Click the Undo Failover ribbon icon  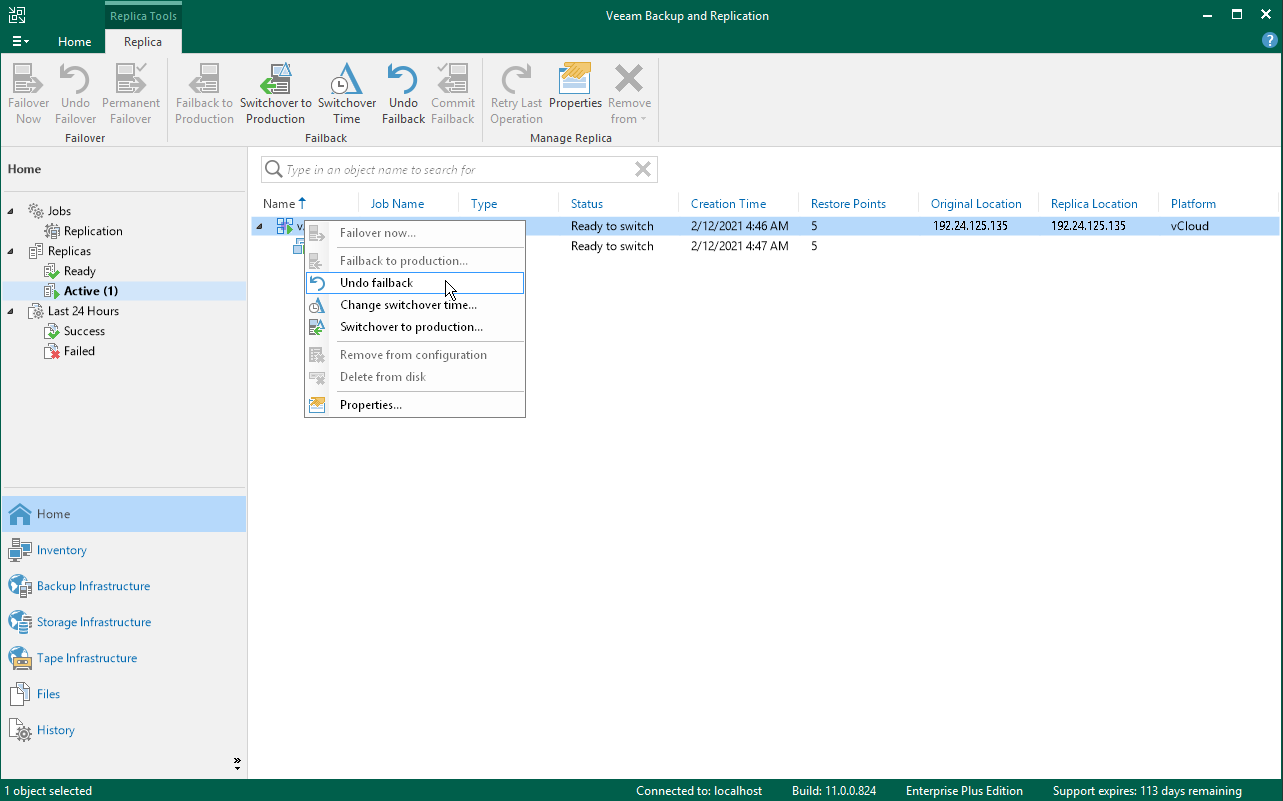(x=76, y=95)
